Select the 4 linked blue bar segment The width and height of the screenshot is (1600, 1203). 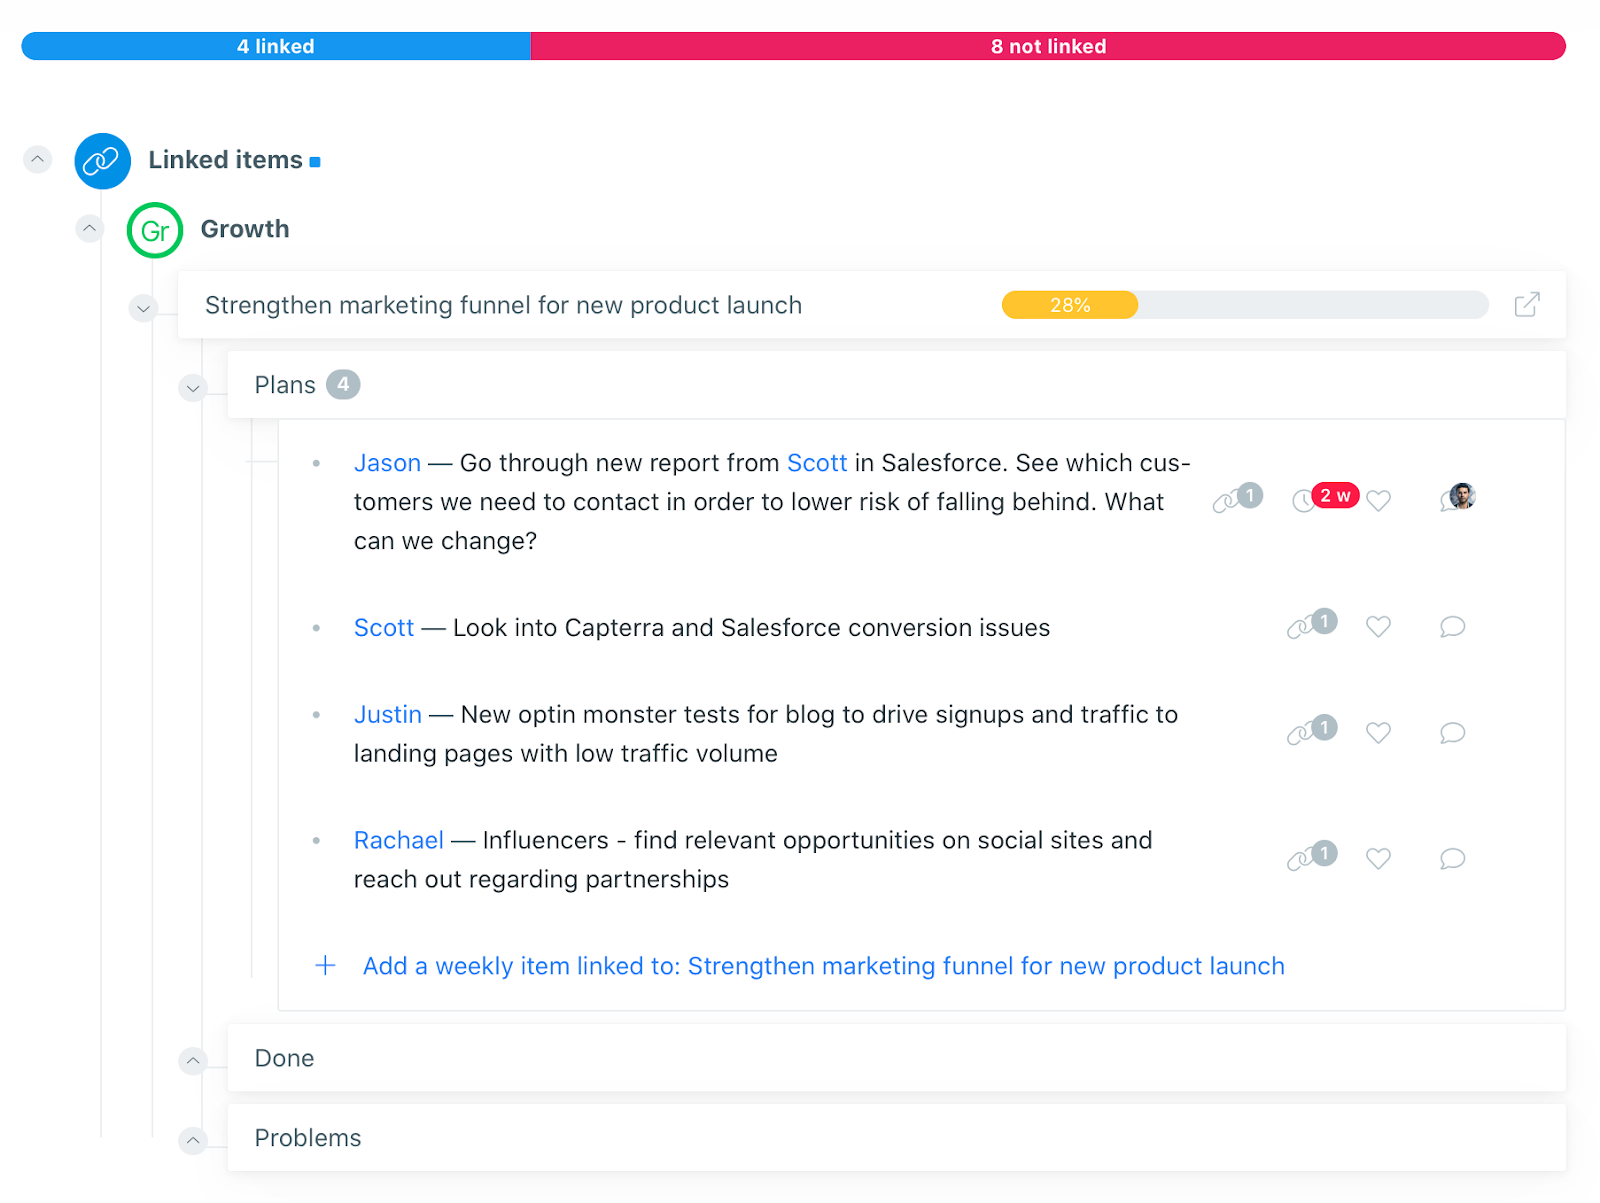276,46
